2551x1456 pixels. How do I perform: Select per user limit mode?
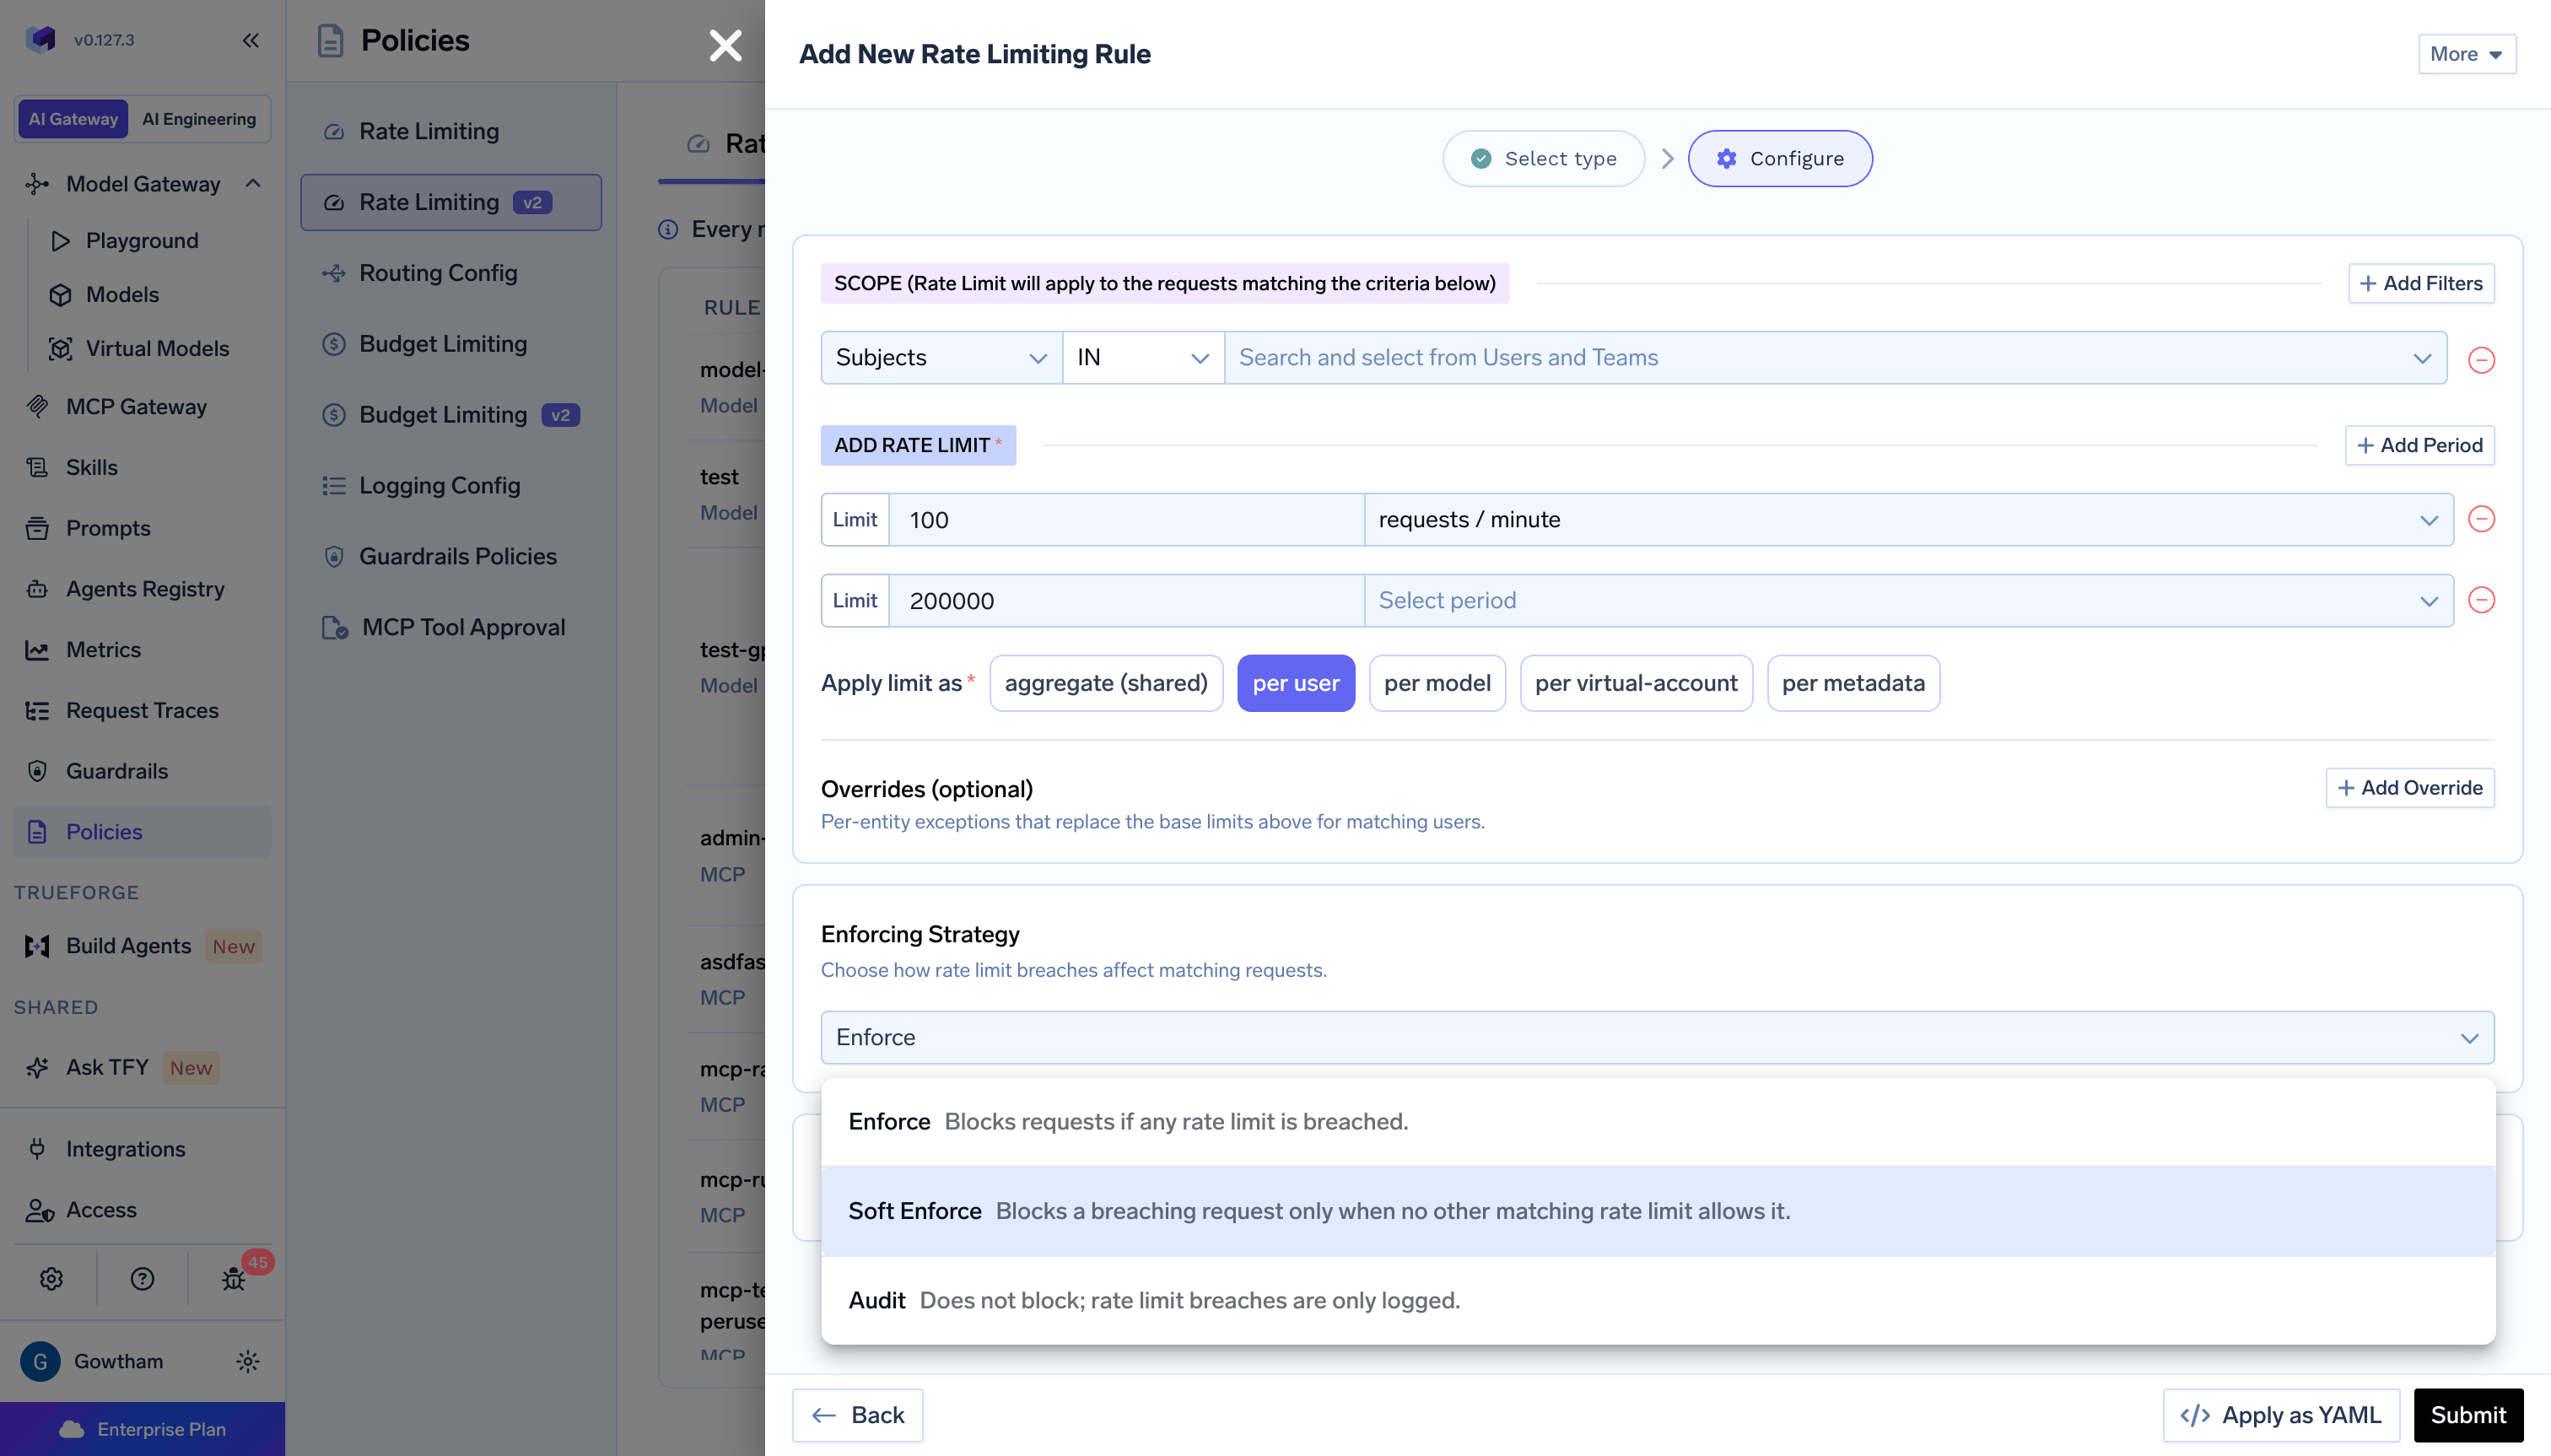(1295, 683)
